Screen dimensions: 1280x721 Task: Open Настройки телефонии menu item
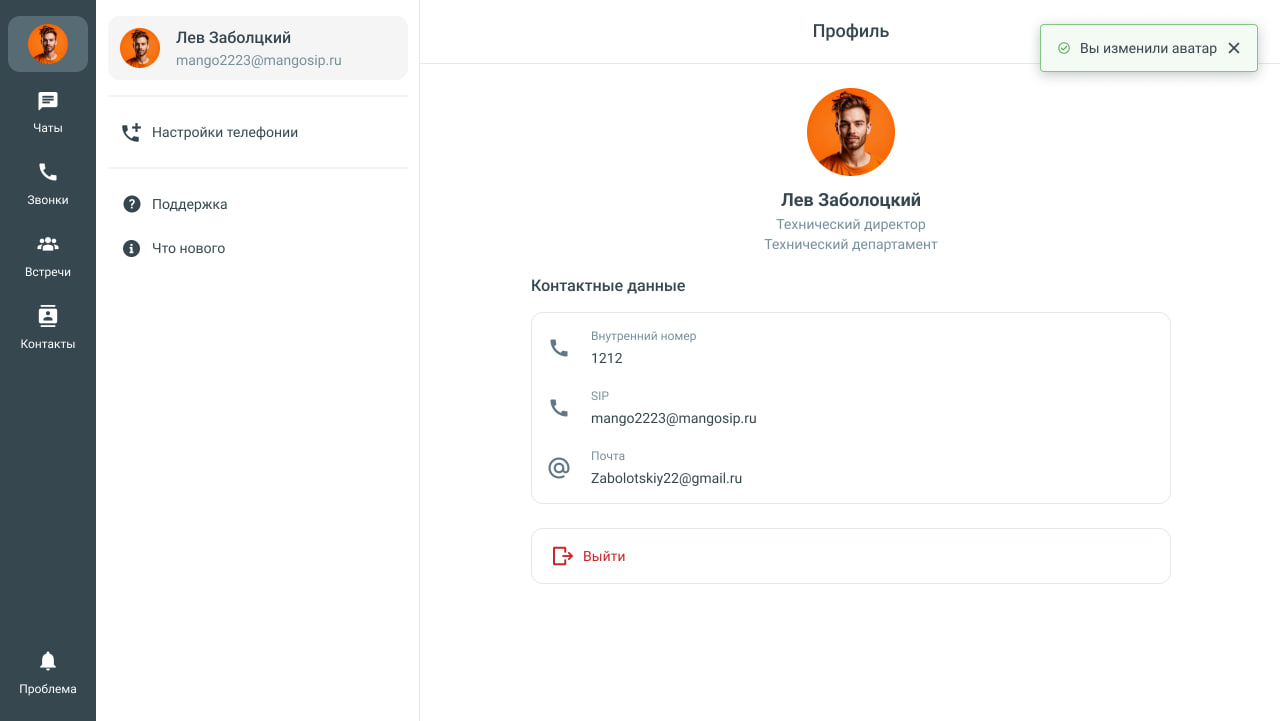pos(225,132)
